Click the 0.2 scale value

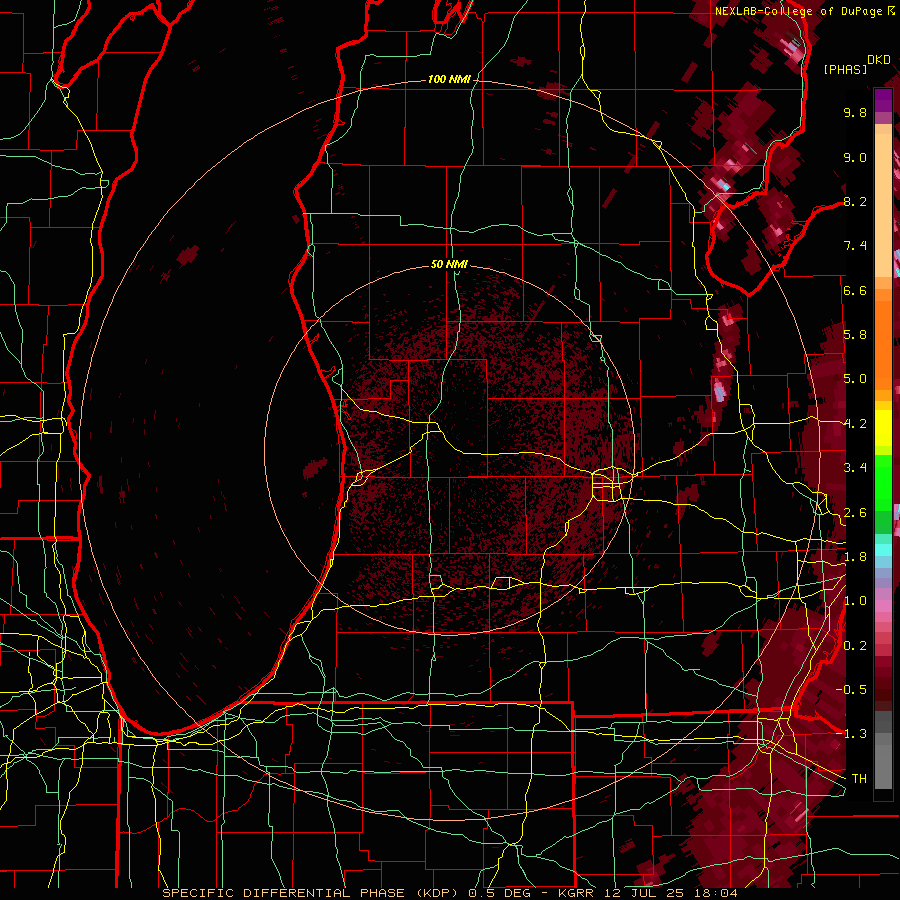click(855, 646)
